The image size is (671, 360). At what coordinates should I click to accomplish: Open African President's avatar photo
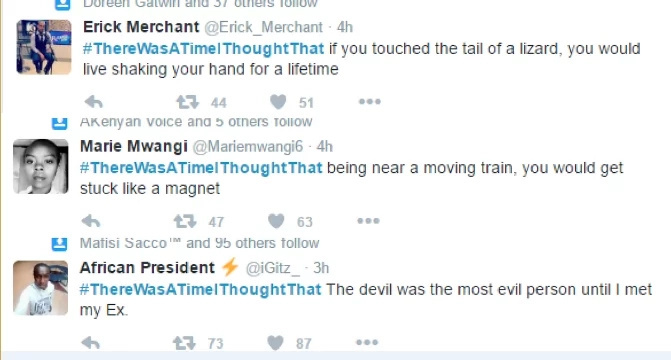point(41,288)
